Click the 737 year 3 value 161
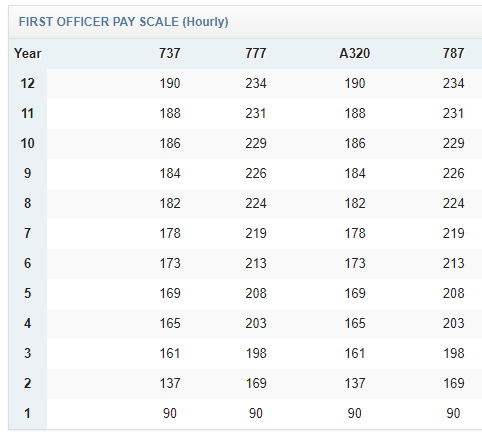Viewport: 482px width, 438px height. pos(170,353)
